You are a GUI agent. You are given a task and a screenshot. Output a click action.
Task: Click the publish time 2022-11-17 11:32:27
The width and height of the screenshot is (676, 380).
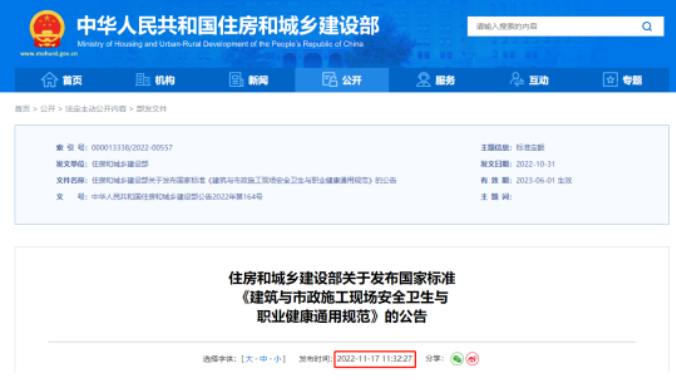[x=375, y=359]
